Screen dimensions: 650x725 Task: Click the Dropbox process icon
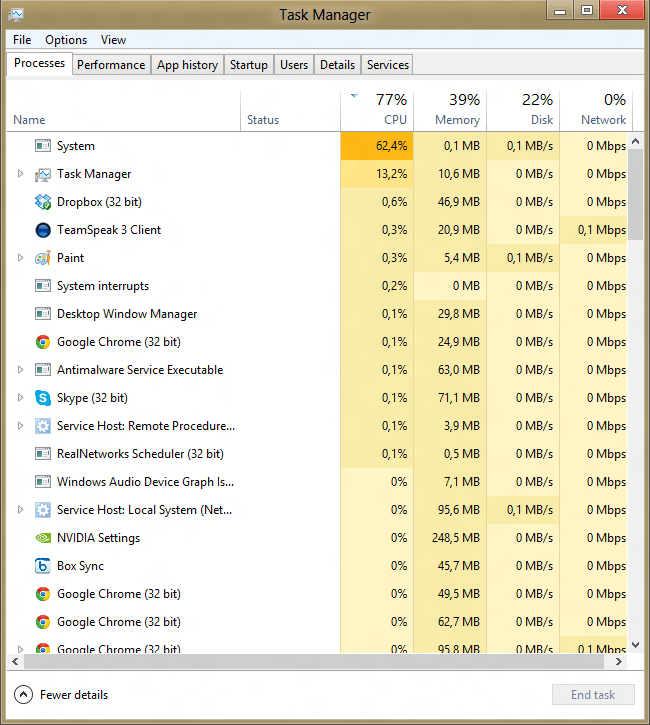coord(43,202)
